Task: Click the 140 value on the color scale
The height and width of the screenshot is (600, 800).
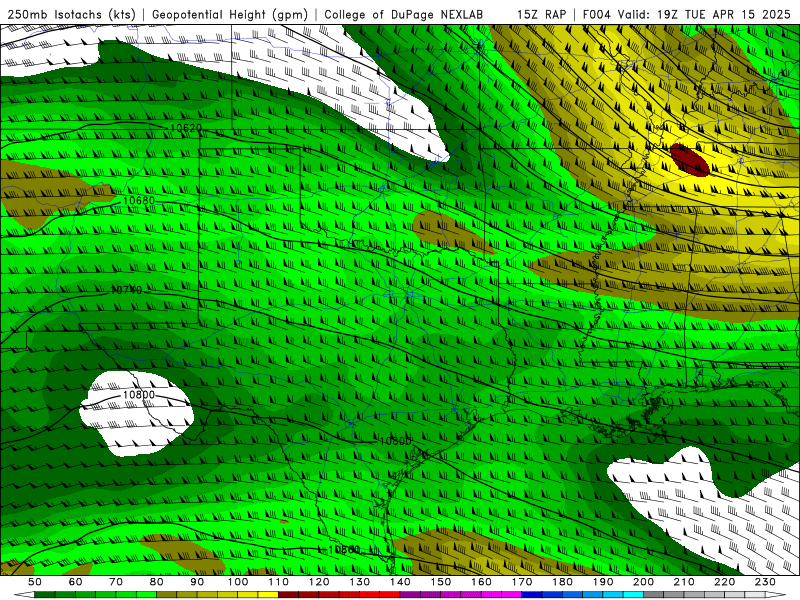Action: [x=400, y=582]
